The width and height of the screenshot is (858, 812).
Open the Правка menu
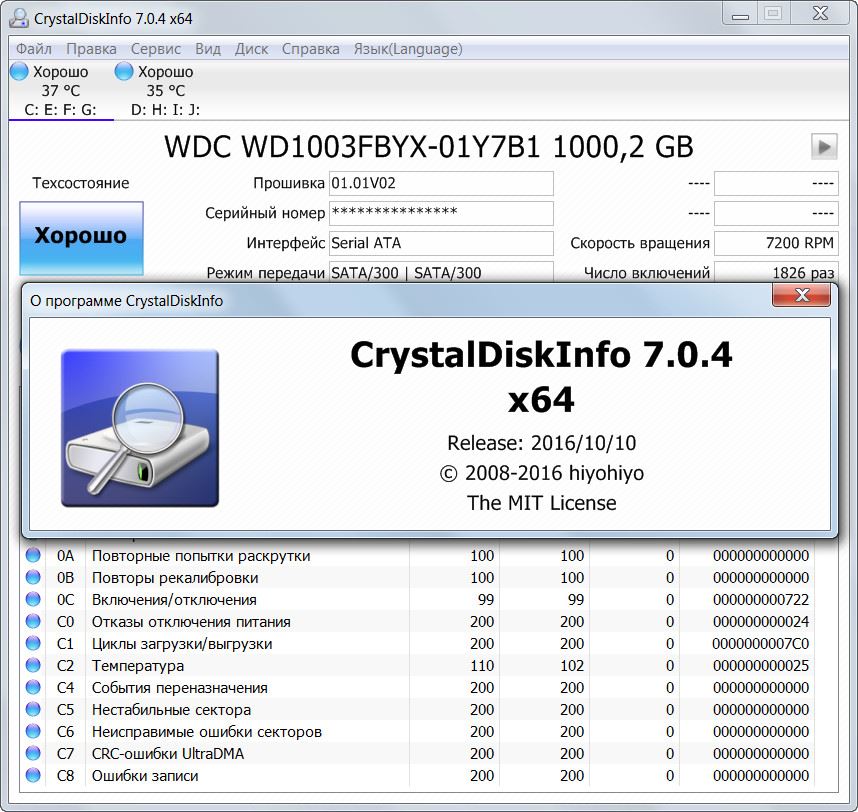tap(91, 49)
